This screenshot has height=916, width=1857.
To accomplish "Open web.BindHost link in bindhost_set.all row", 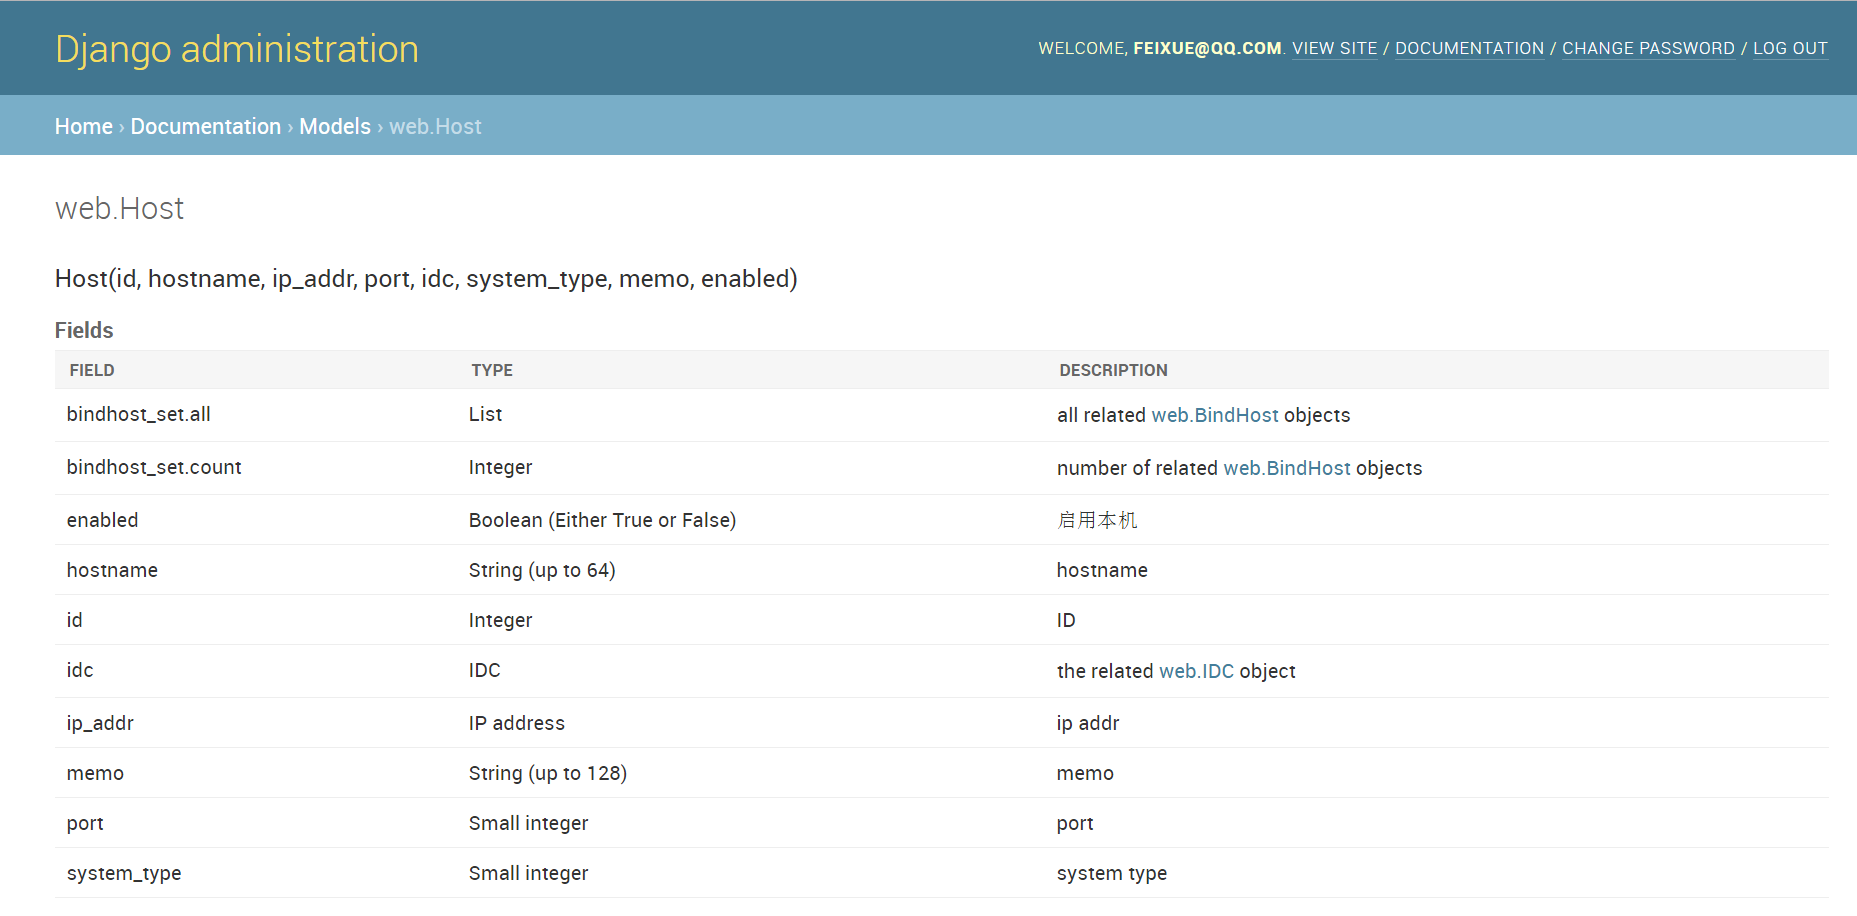I will 1215,415.
